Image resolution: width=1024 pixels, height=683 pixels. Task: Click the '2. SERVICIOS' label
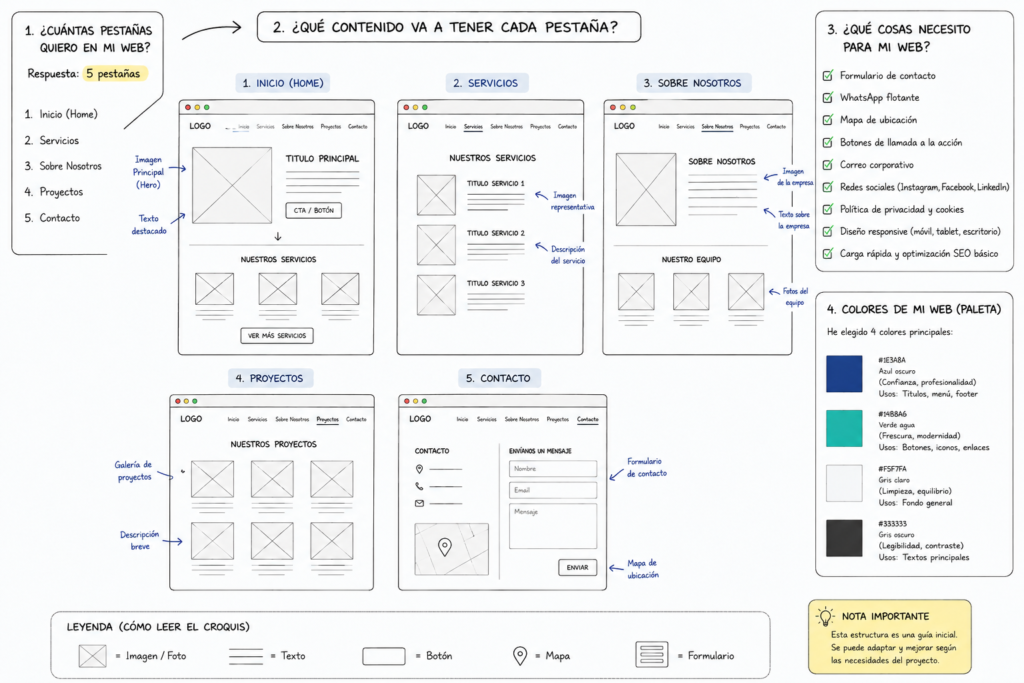[x=487, y=83]
